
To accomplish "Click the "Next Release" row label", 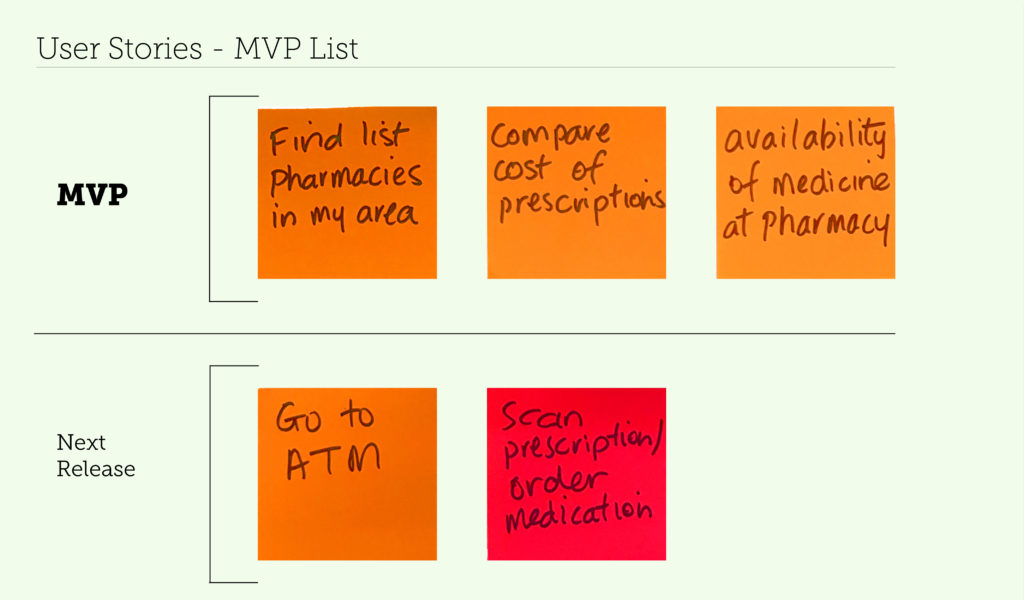I will point(95,455).
